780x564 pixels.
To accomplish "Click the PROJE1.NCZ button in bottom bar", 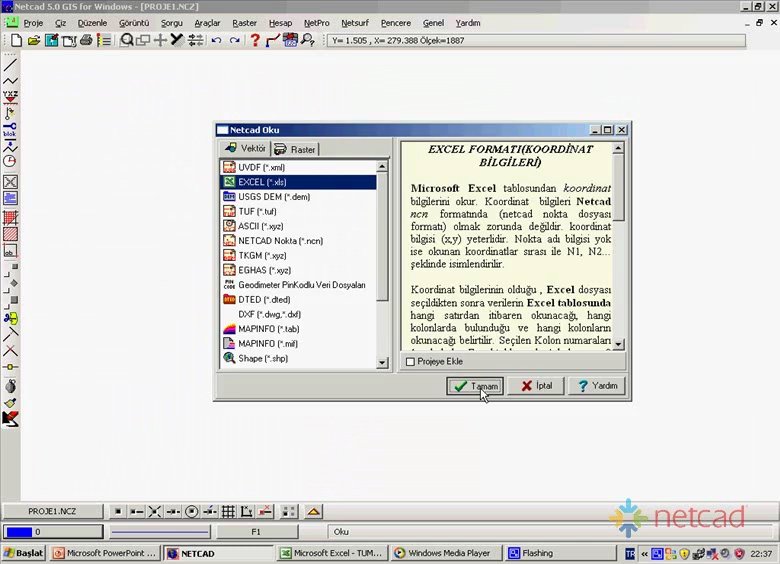I will [52, 511].
